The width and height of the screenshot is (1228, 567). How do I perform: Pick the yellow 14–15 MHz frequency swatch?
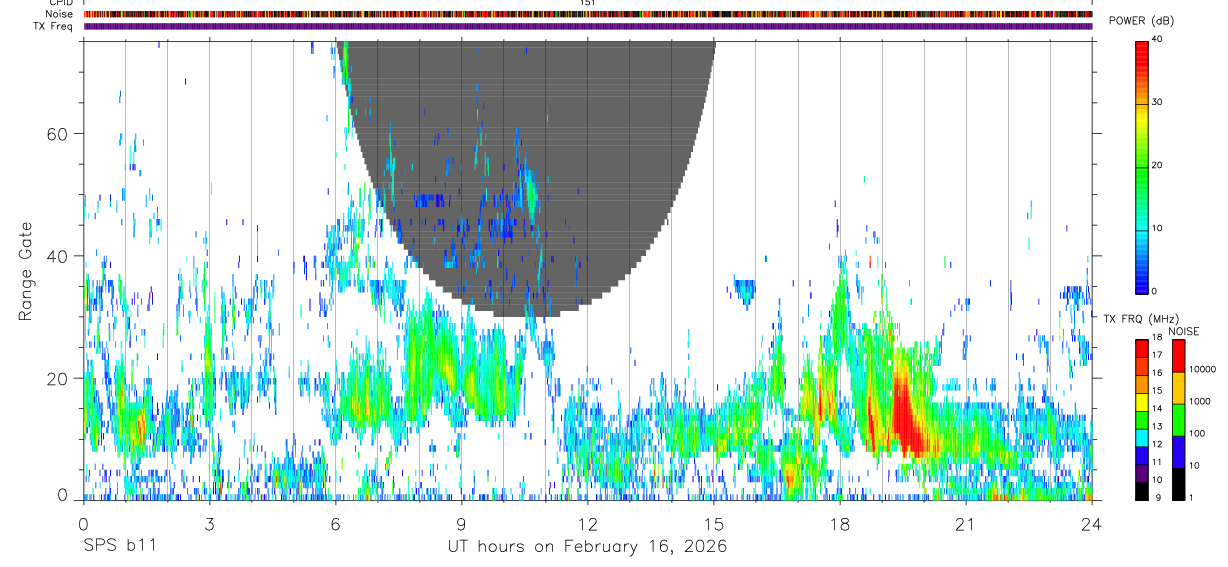[1141, 402]
